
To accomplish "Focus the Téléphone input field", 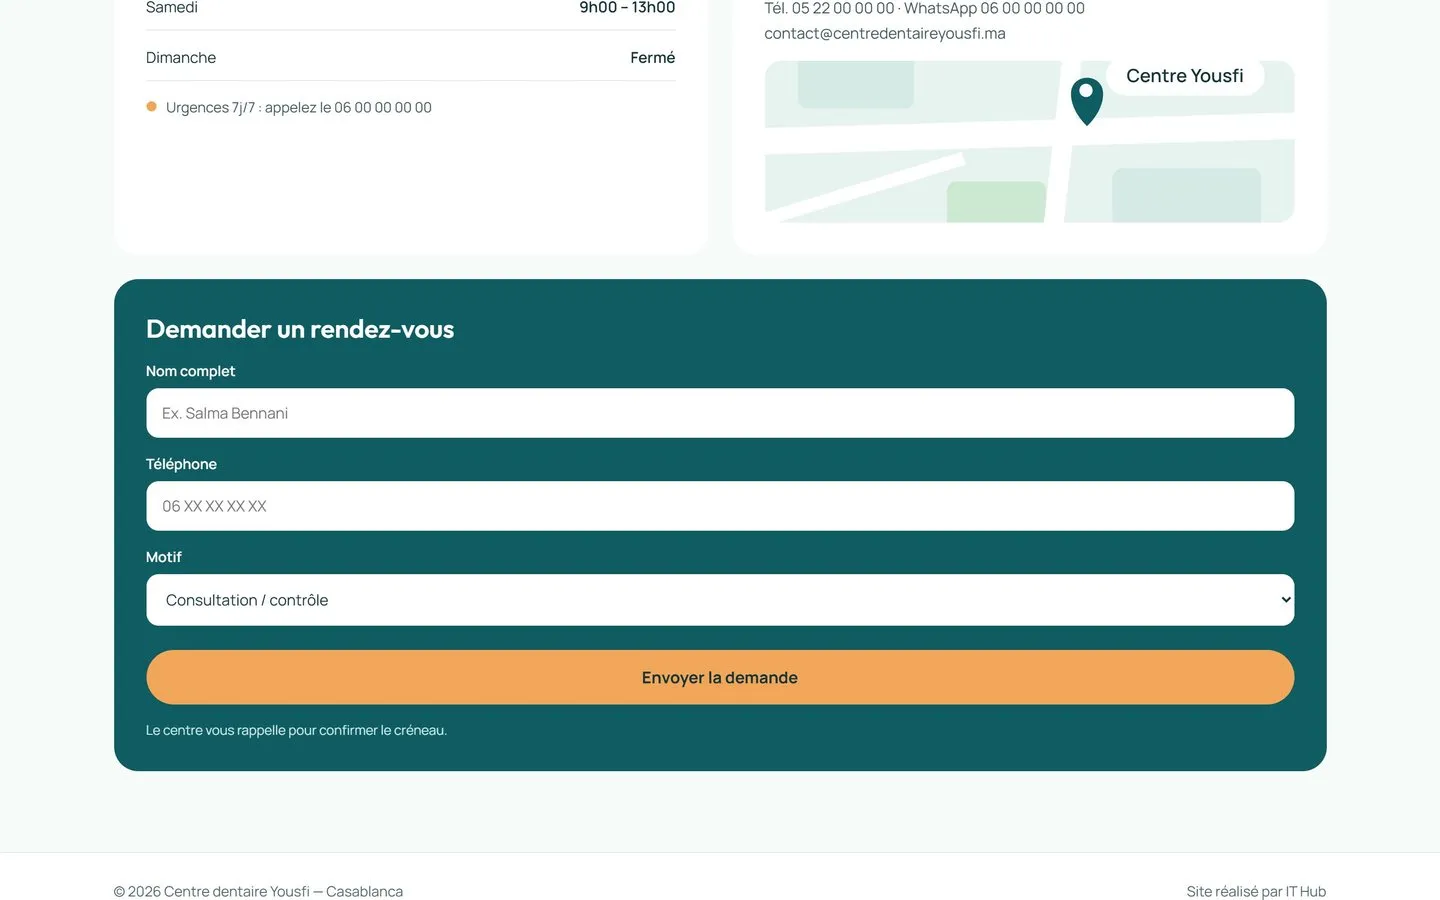I will tap(720, 506).
